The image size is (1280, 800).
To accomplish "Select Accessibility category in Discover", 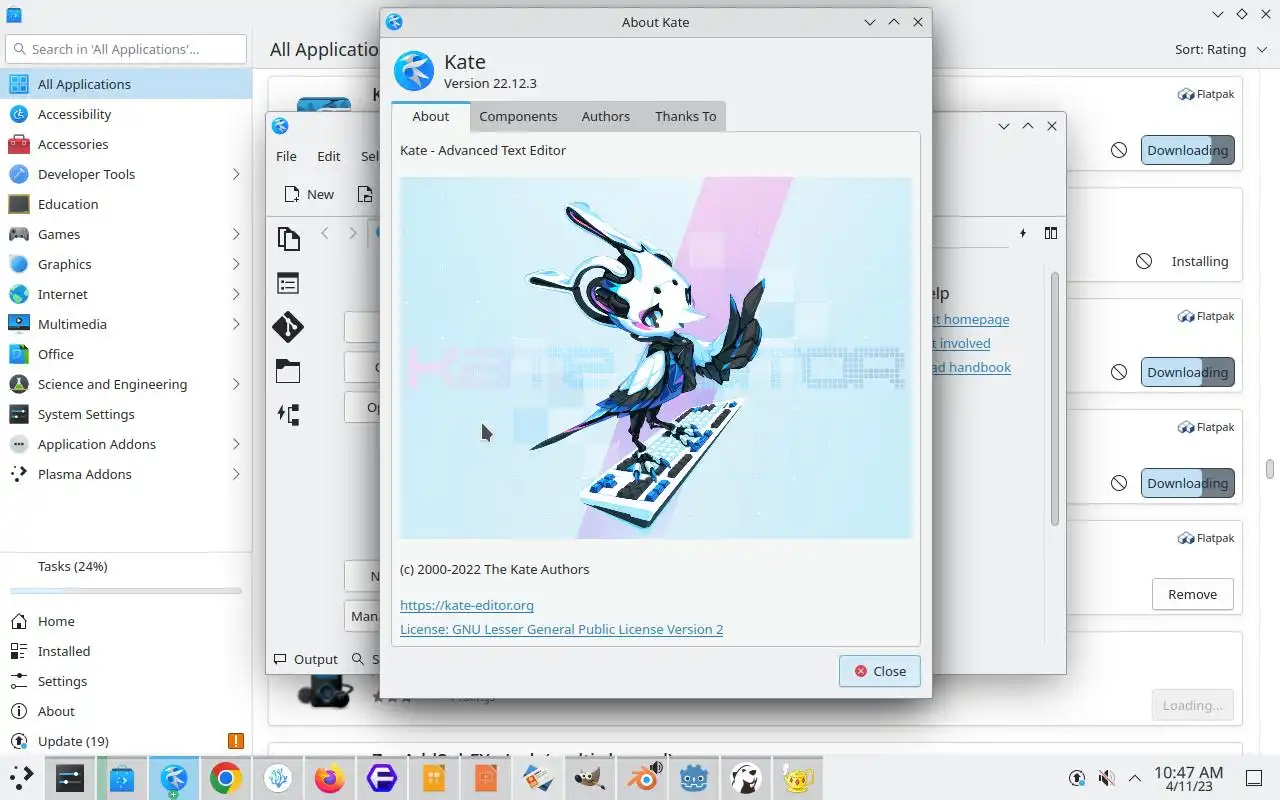I will click(x=126, y=114).
